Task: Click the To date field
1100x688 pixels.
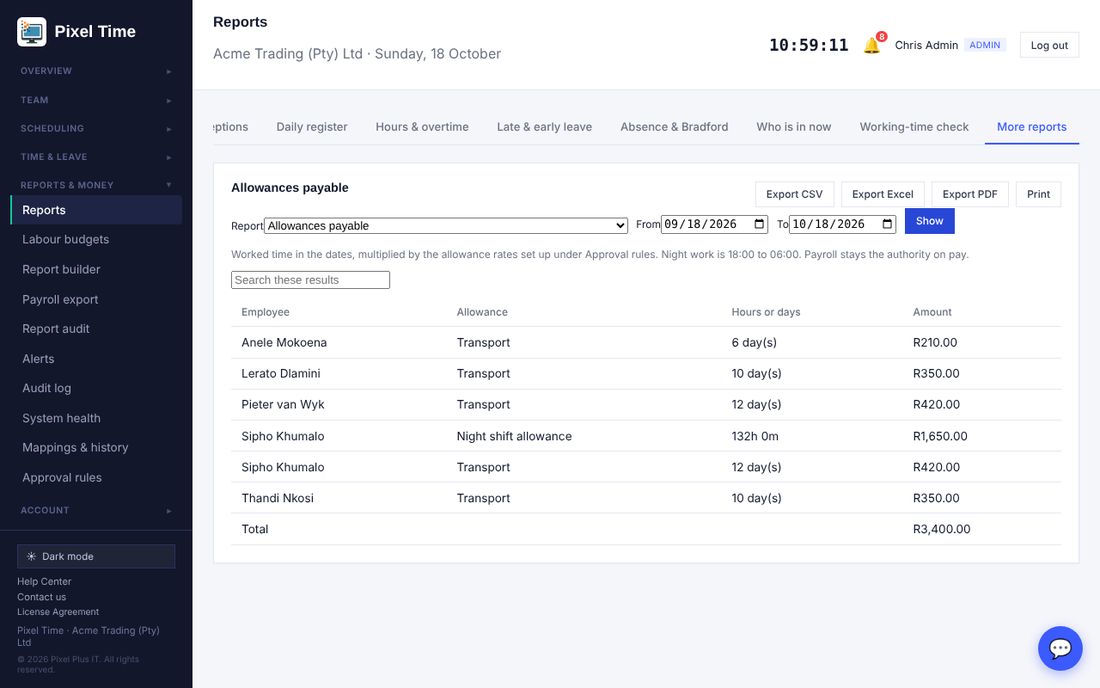Action: point(843,224)
